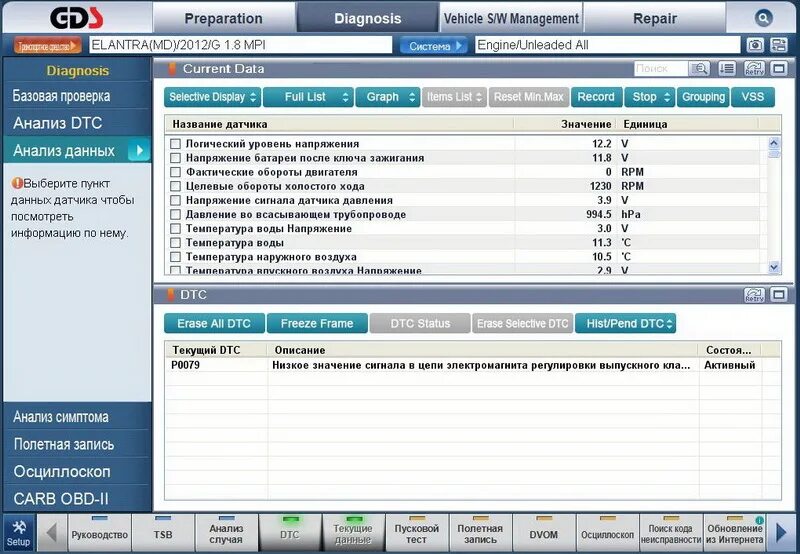Click the left arrow in the bottom toolbar
The image size is (800, 554).
(x=52, y=534)
